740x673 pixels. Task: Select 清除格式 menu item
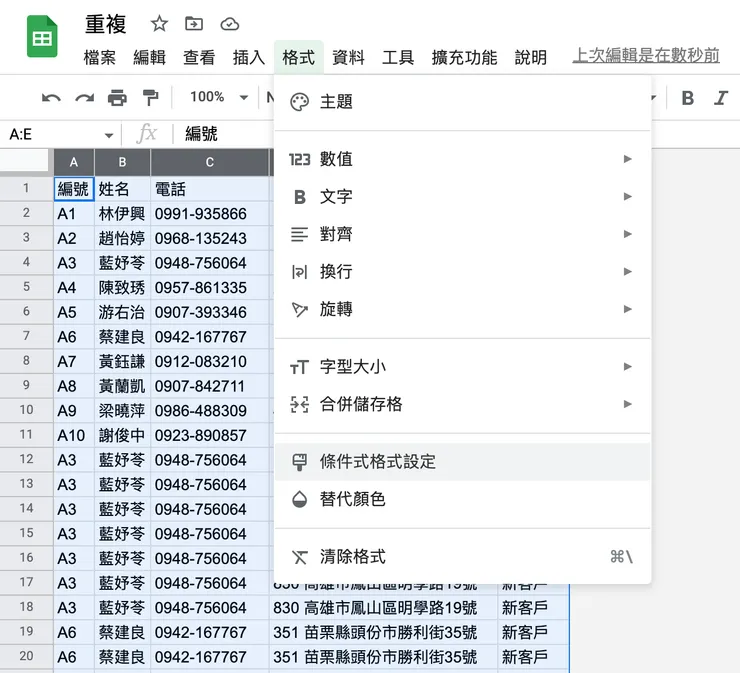coord(462,557)
